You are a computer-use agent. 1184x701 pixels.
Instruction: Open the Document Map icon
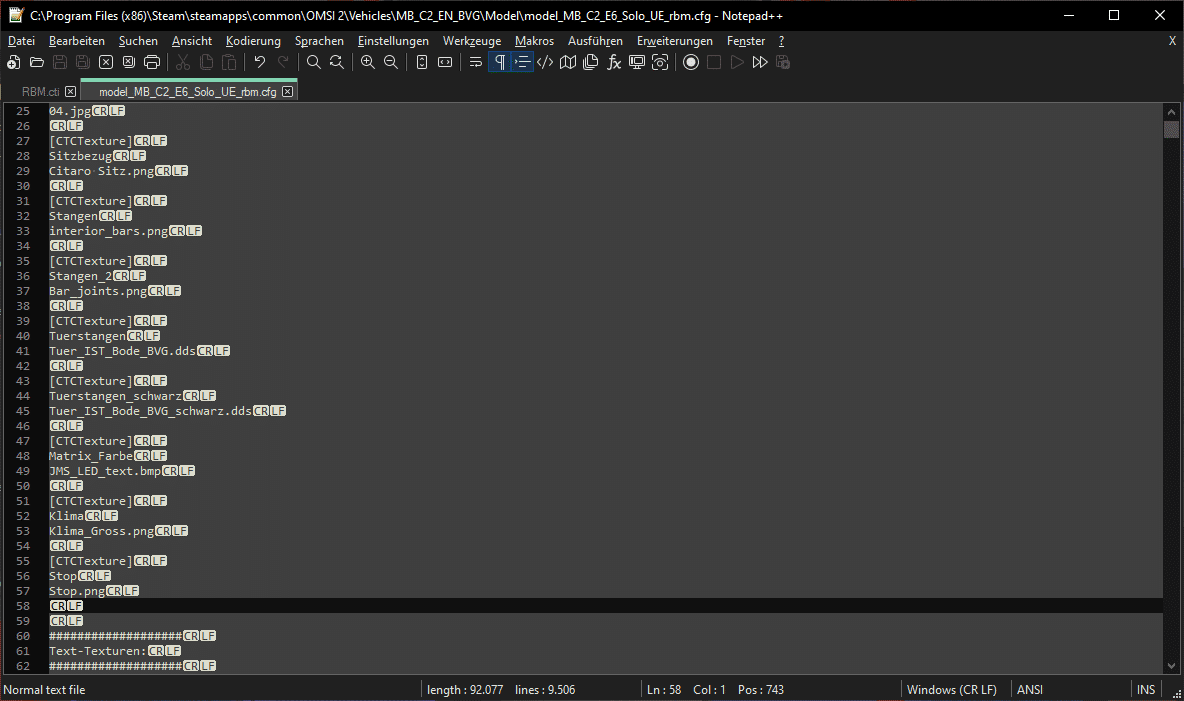[x=568, y=63]
